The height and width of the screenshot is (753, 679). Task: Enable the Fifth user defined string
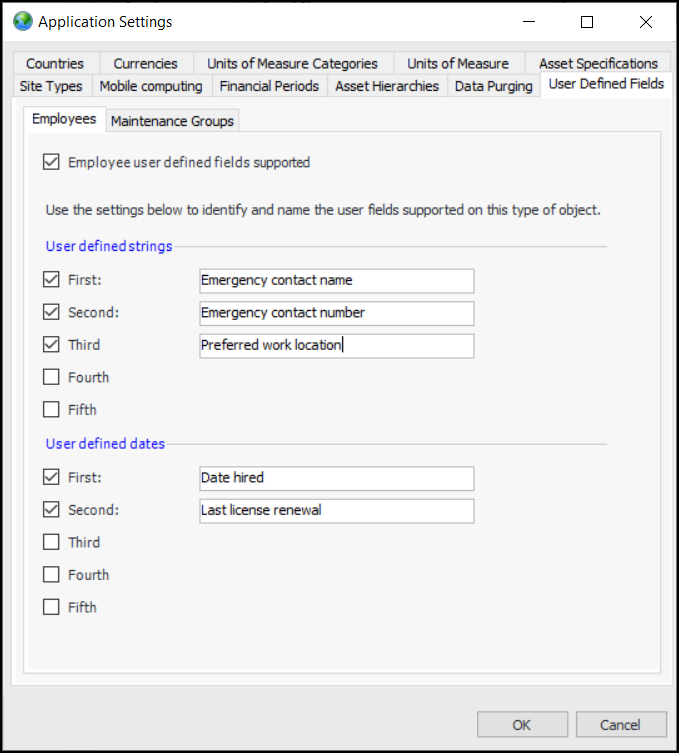coord(52,409)
